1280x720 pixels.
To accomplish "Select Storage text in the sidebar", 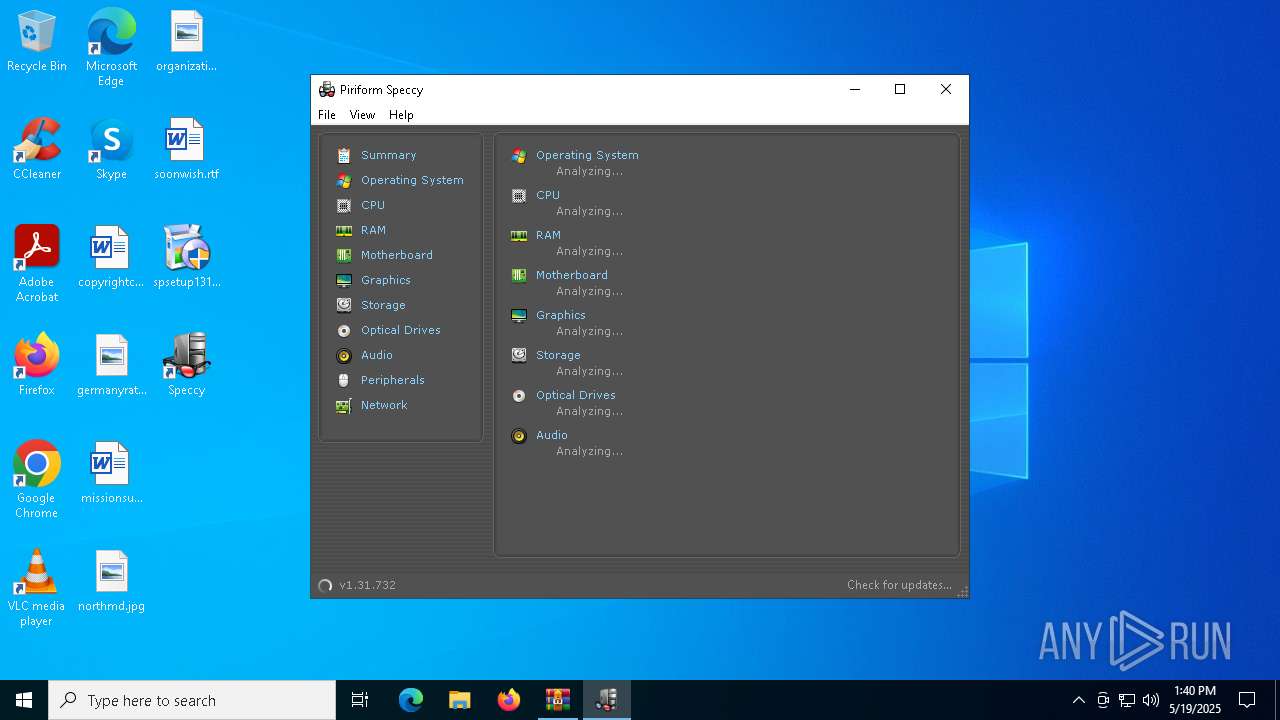I will click(383, 305).
